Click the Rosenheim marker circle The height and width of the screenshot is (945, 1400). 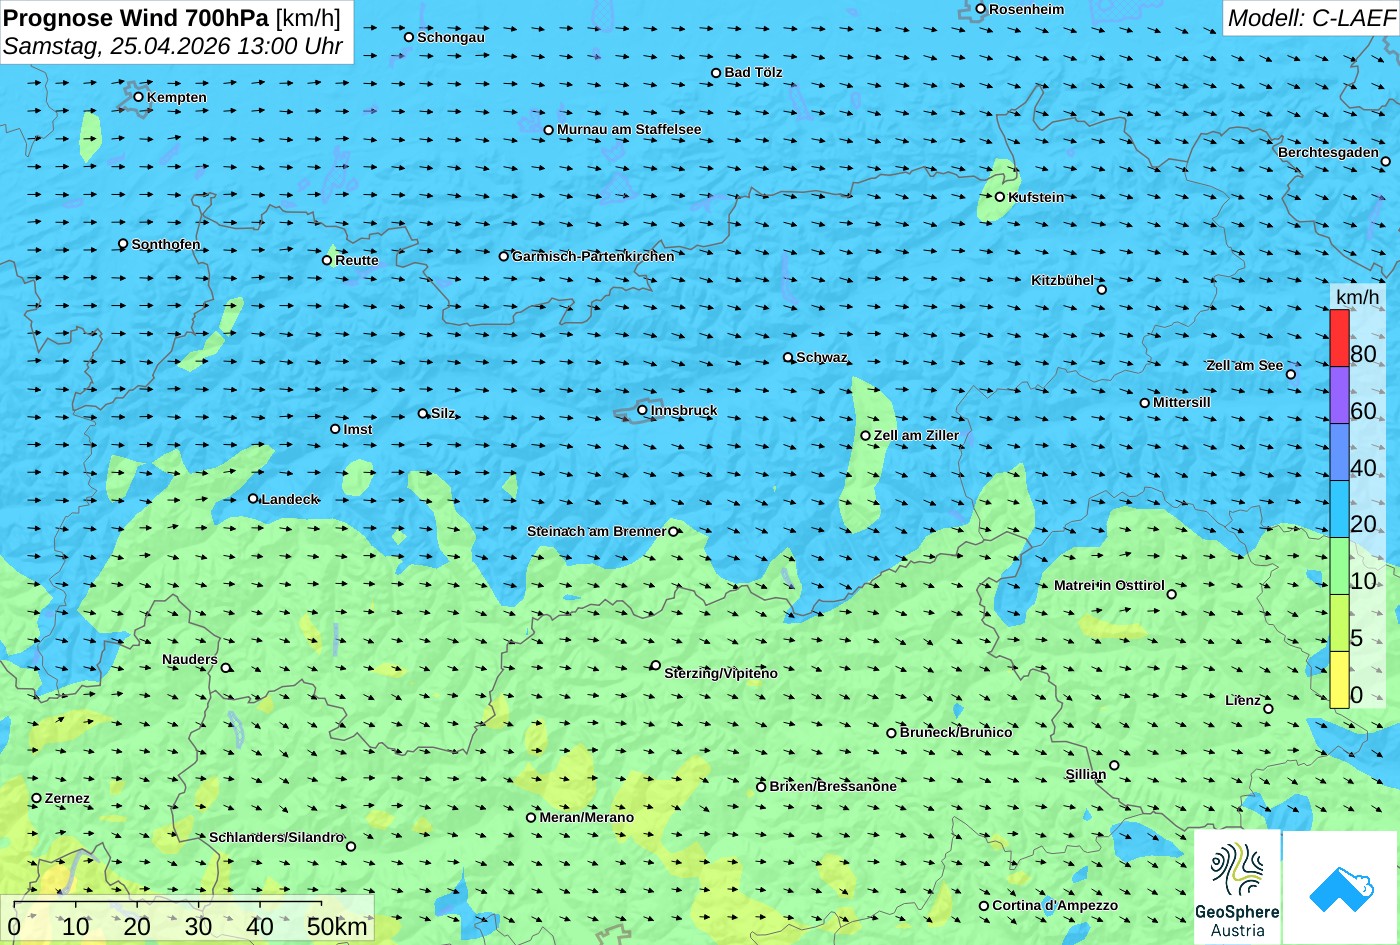(x=980, y=9)
